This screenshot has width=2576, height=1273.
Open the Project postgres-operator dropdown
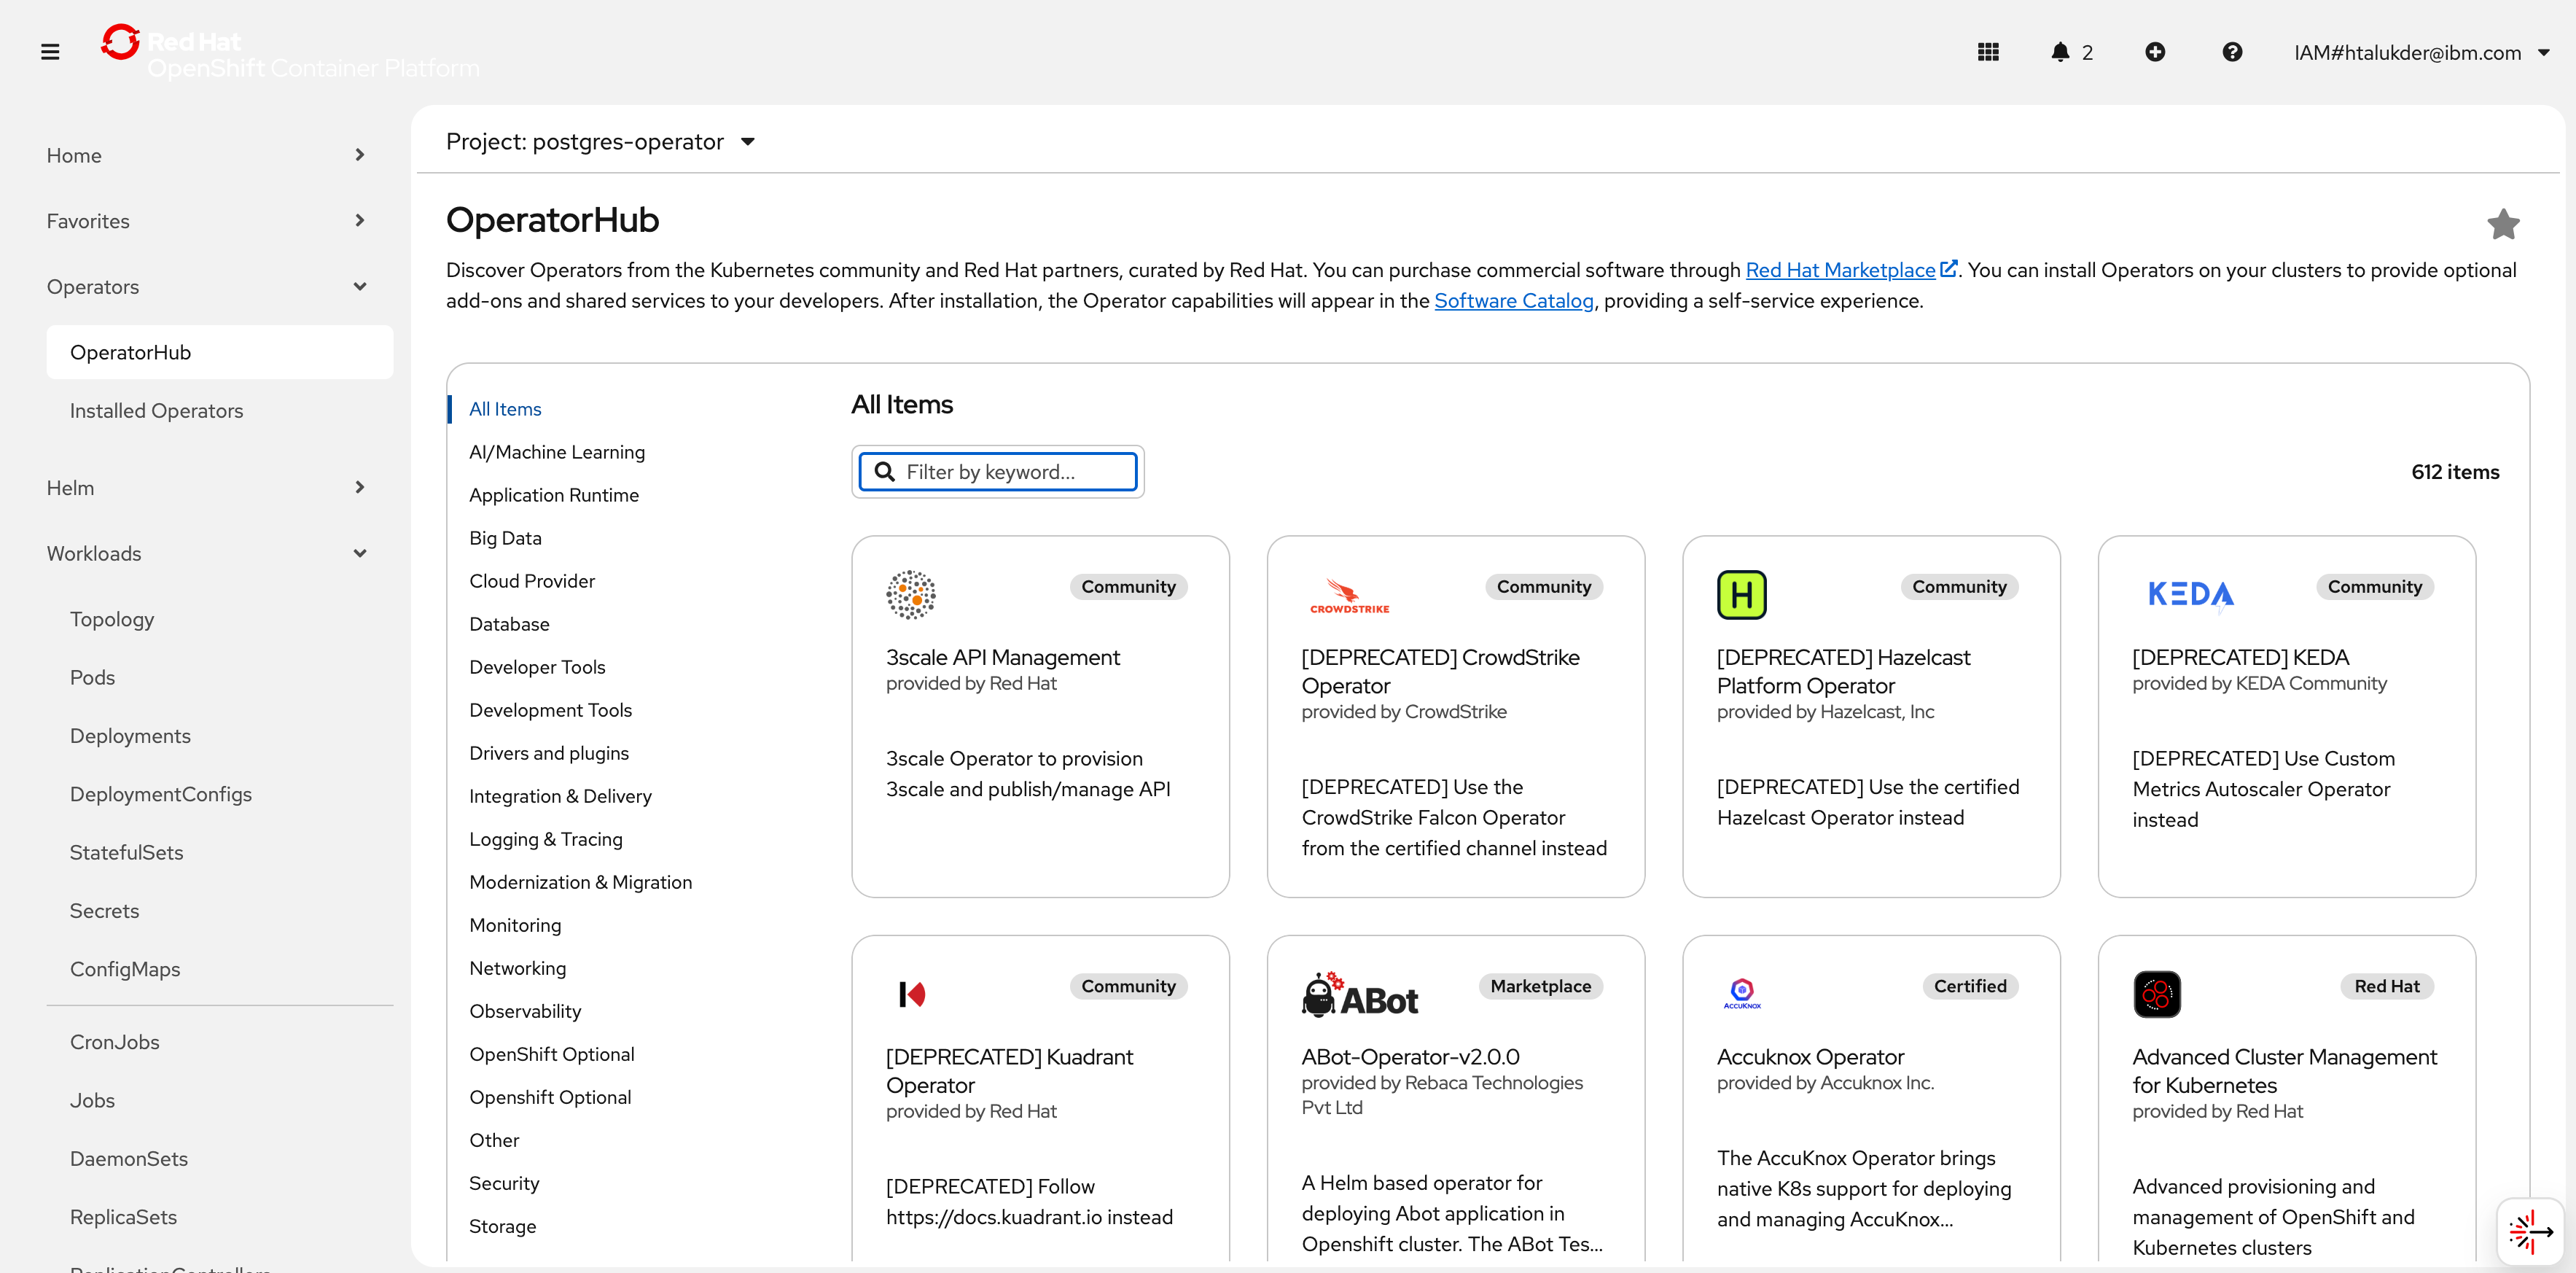click(x=600, y=142)
